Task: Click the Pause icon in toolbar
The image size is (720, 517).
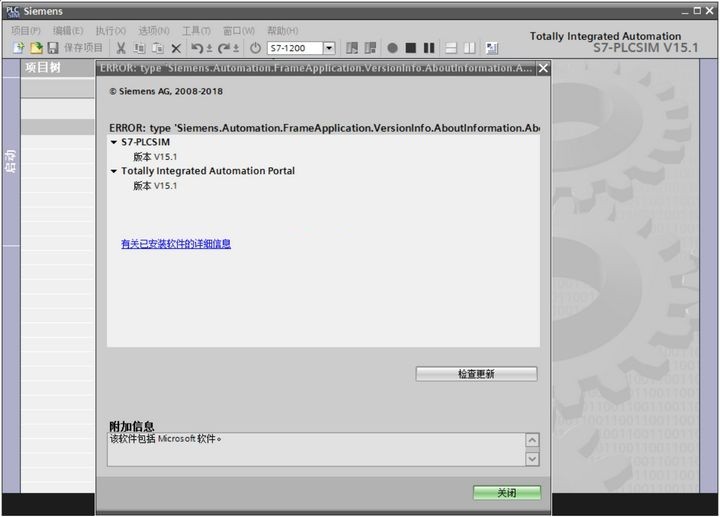Action: coord(429,48)
